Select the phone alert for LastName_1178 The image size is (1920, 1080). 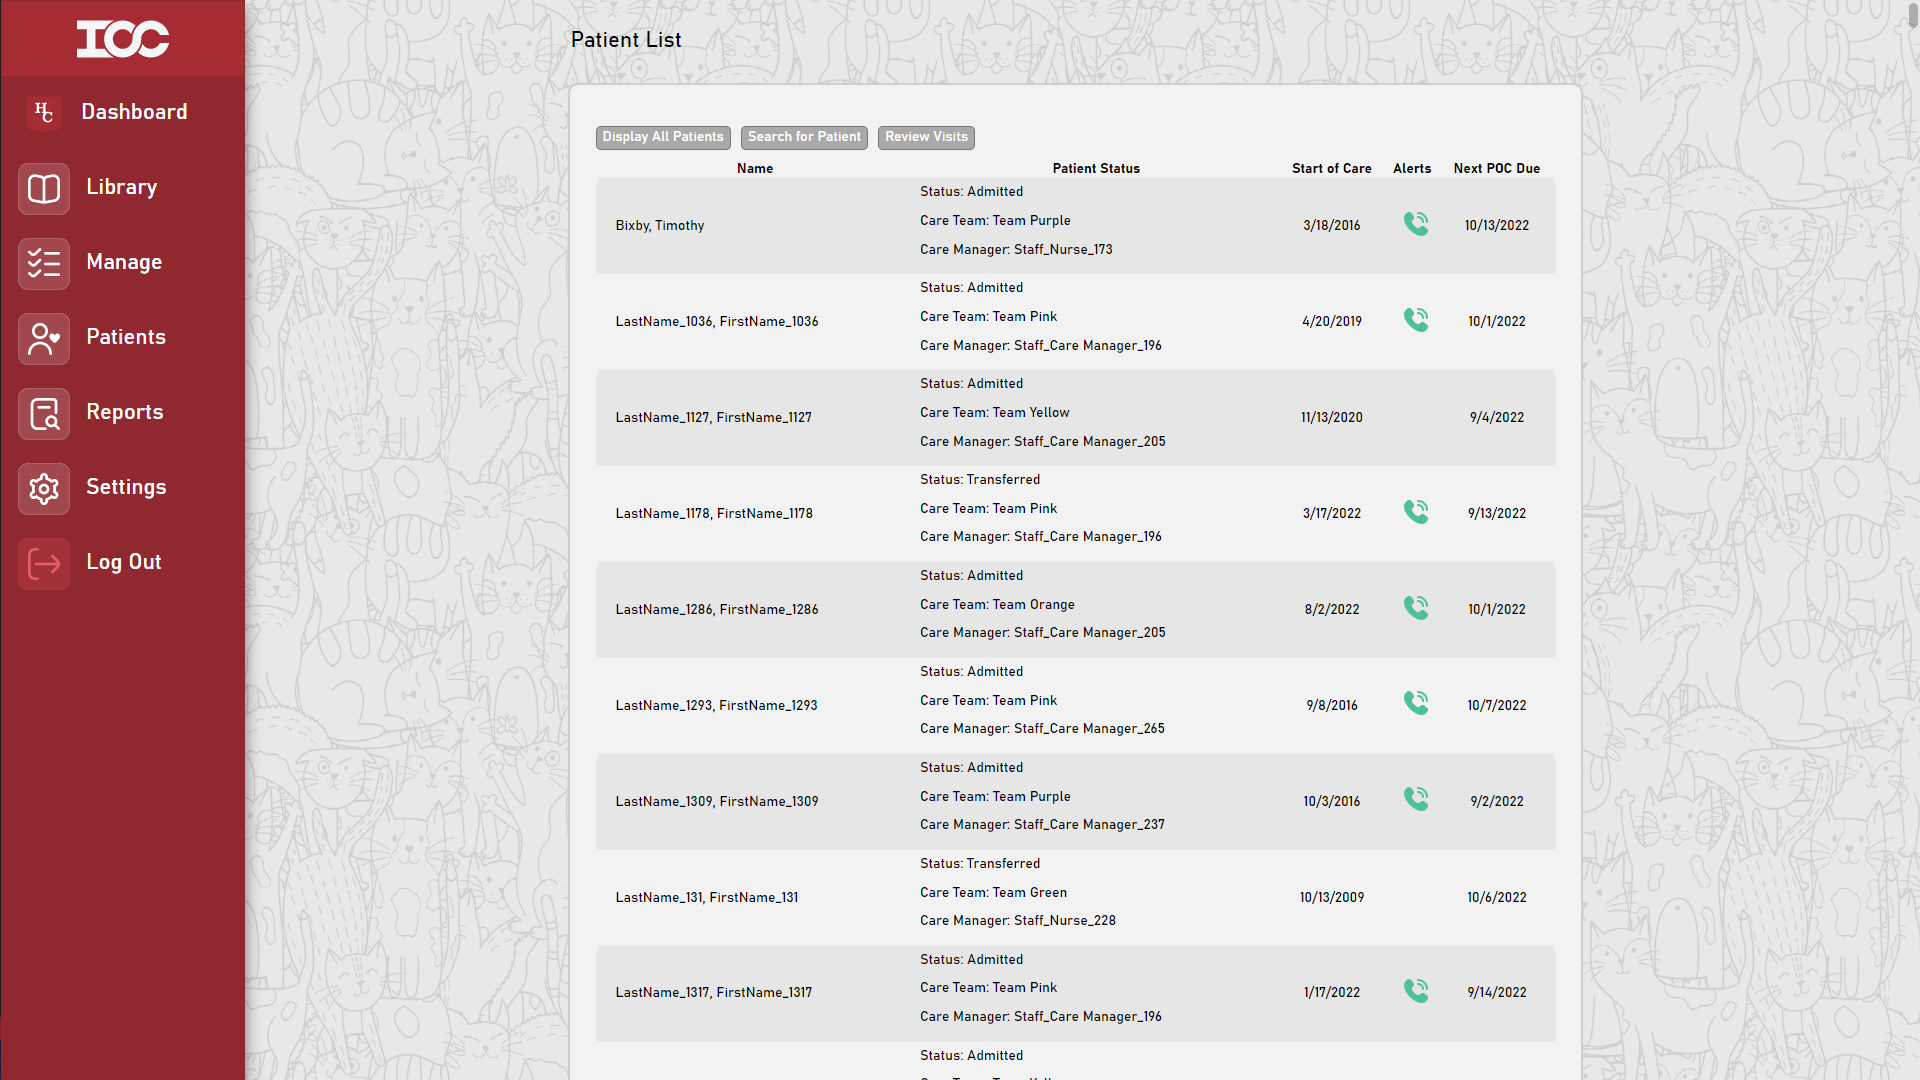click(x=1416, y=511)
